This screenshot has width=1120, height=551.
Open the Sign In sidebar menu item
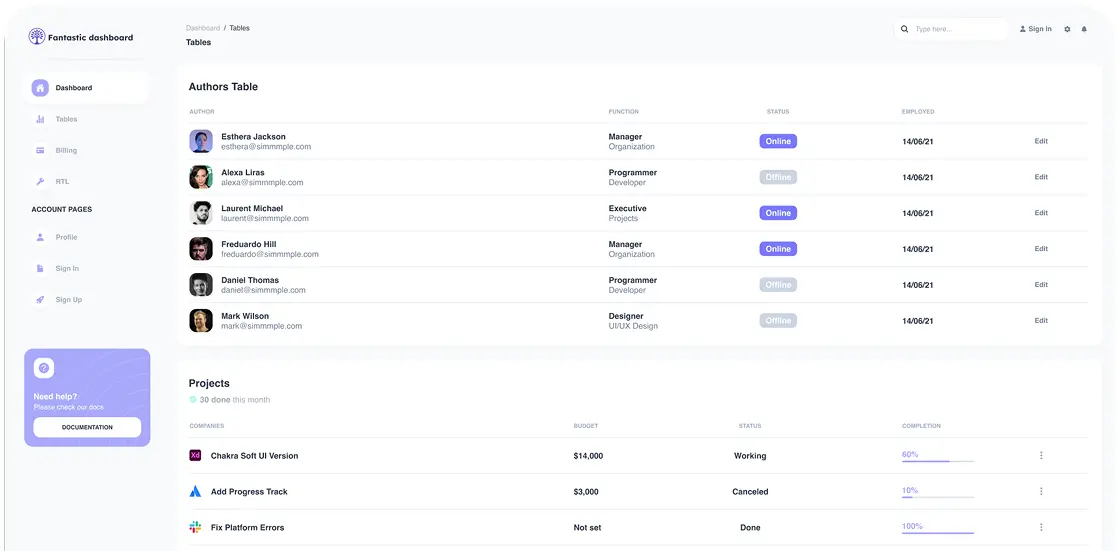[67, 269]
